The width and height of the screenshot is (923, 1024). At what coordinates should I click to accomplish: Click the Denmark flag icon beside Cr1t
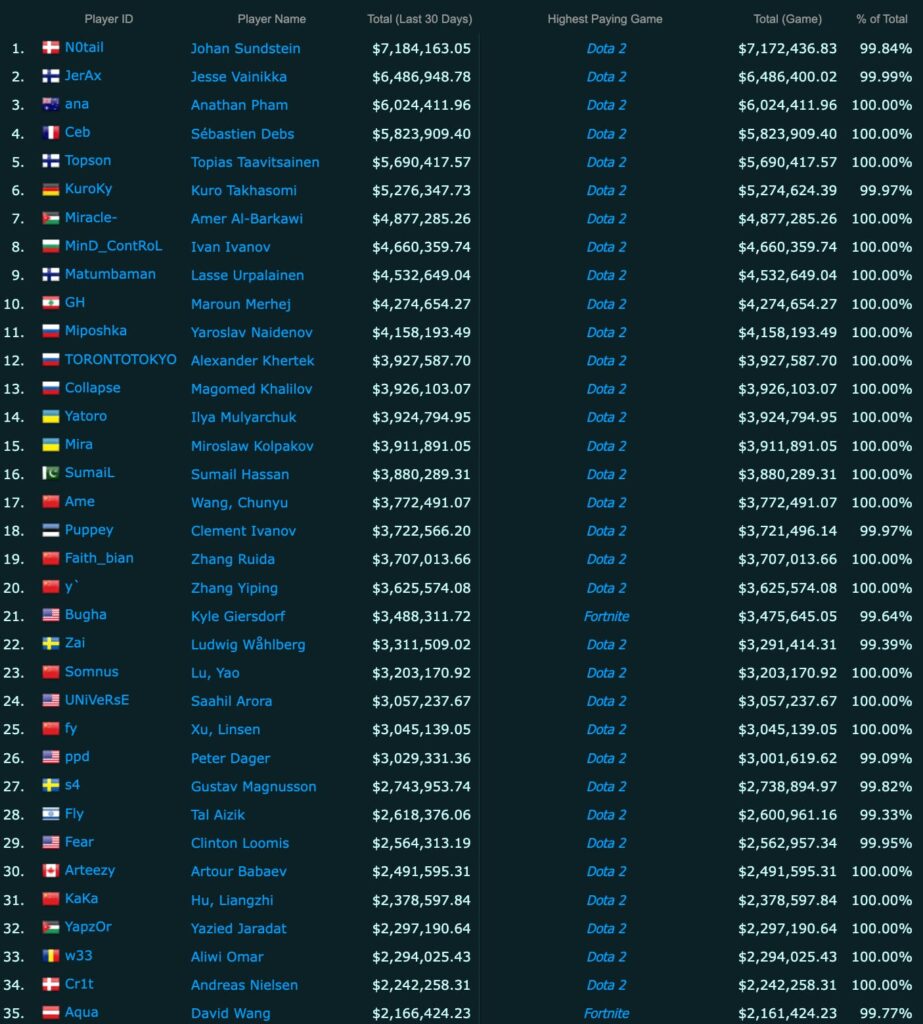tap(51, 984)
